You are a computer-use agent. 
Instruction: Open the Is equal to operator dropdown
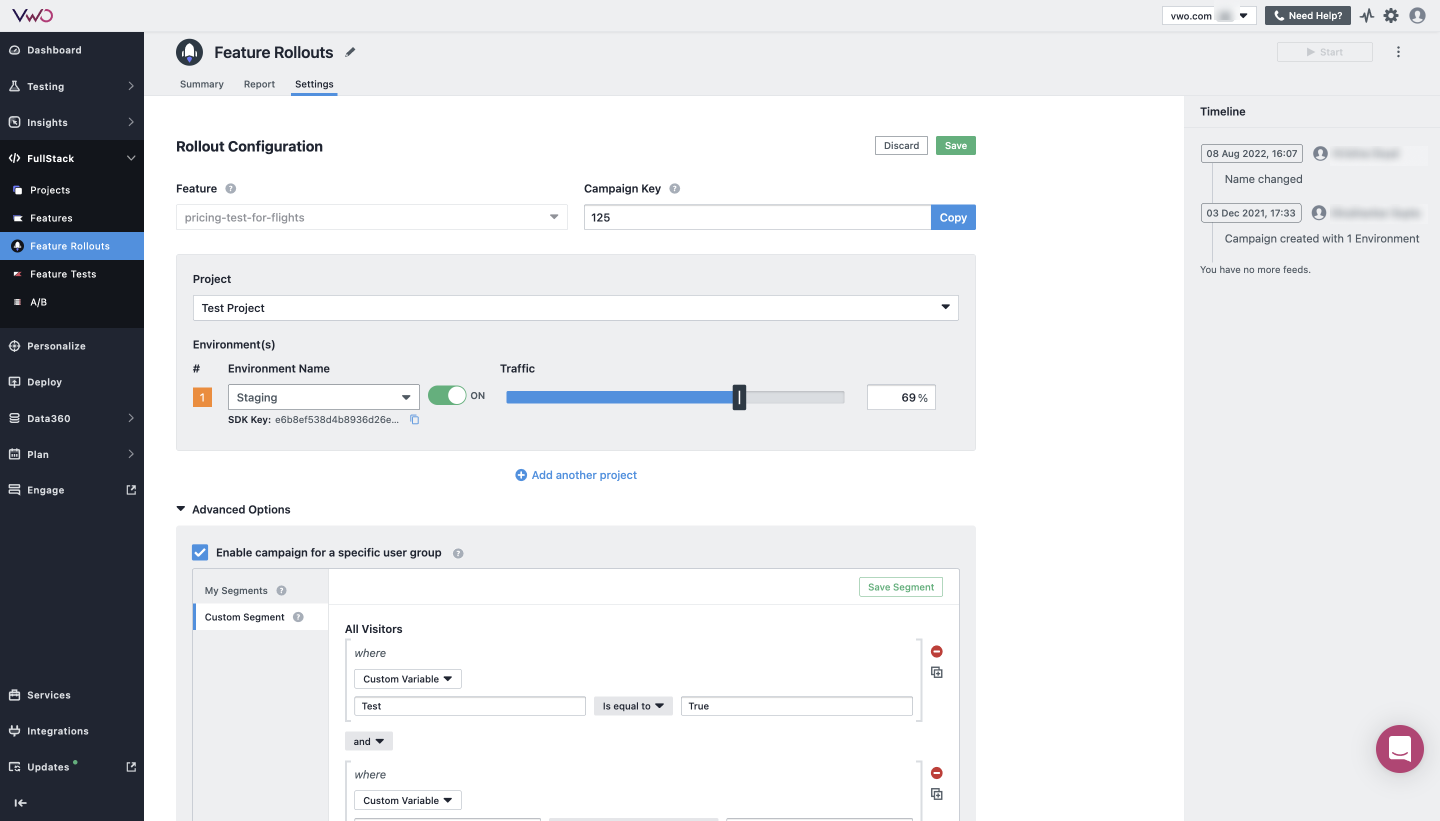[632, 705]
